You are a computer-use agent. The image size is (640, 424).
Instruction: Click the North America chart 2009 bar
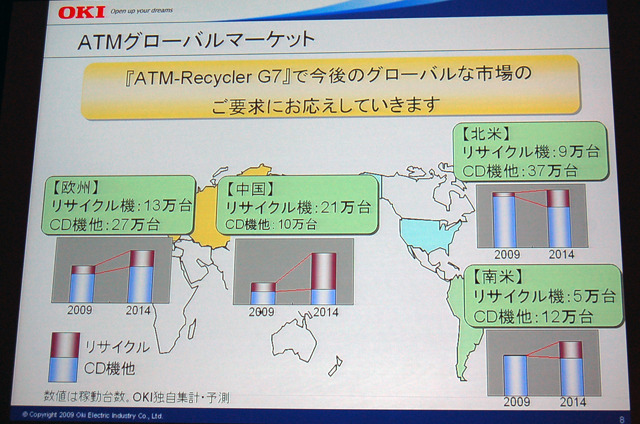coord(504,220)
